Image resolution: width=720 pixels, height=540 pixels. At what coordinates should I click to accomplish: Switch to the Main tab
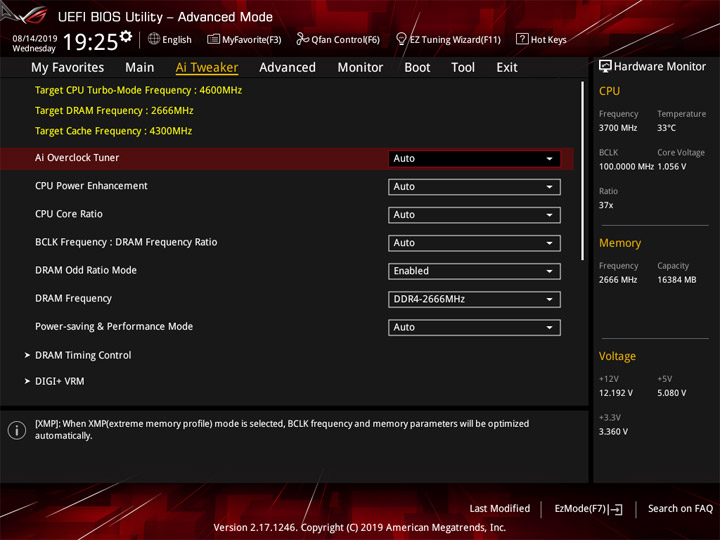coord(140,68)
